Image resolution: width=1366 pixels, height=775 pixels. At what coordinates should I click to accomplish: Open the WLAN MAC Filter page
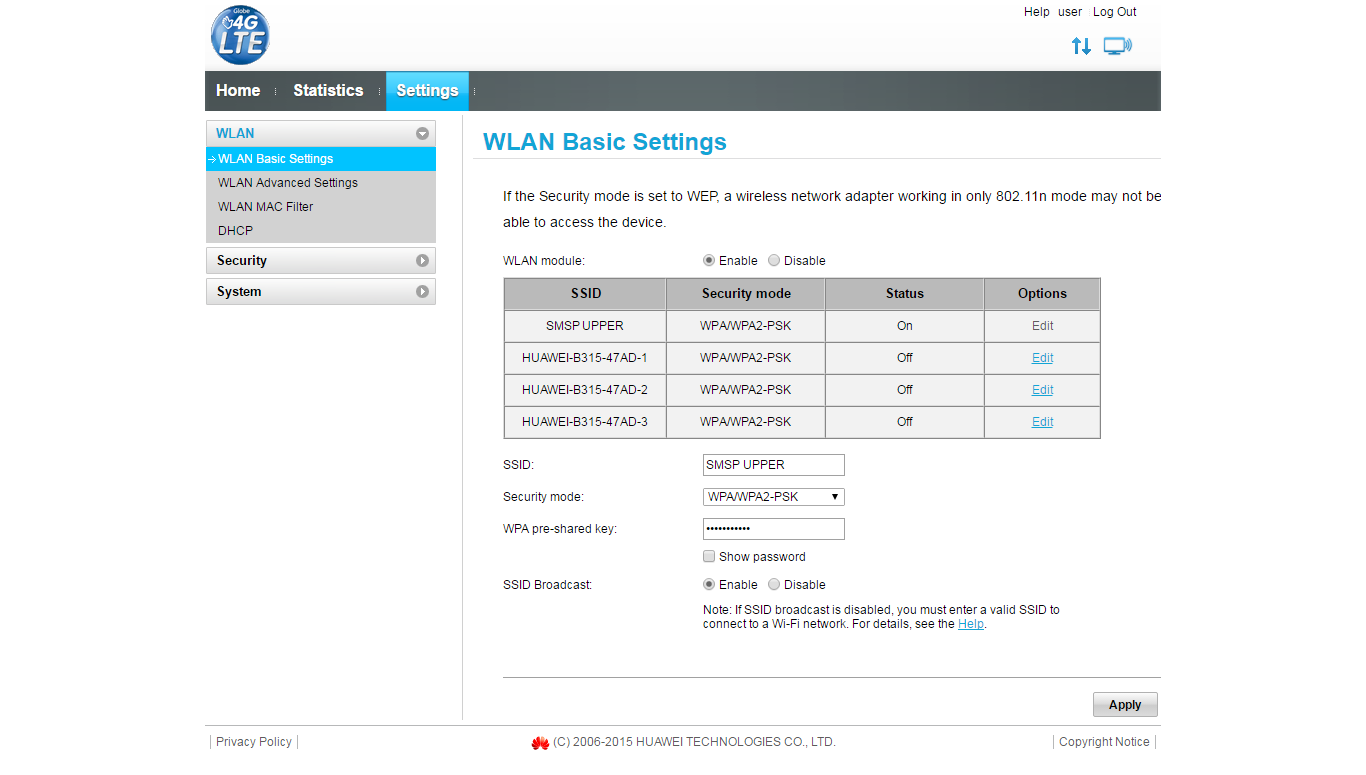pos(265,206)
